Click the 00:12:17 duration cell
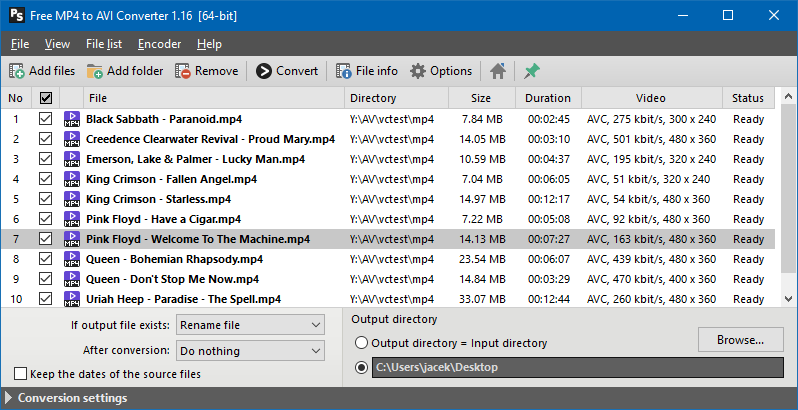Screen dimensions: 798x410 coord(549,199)
